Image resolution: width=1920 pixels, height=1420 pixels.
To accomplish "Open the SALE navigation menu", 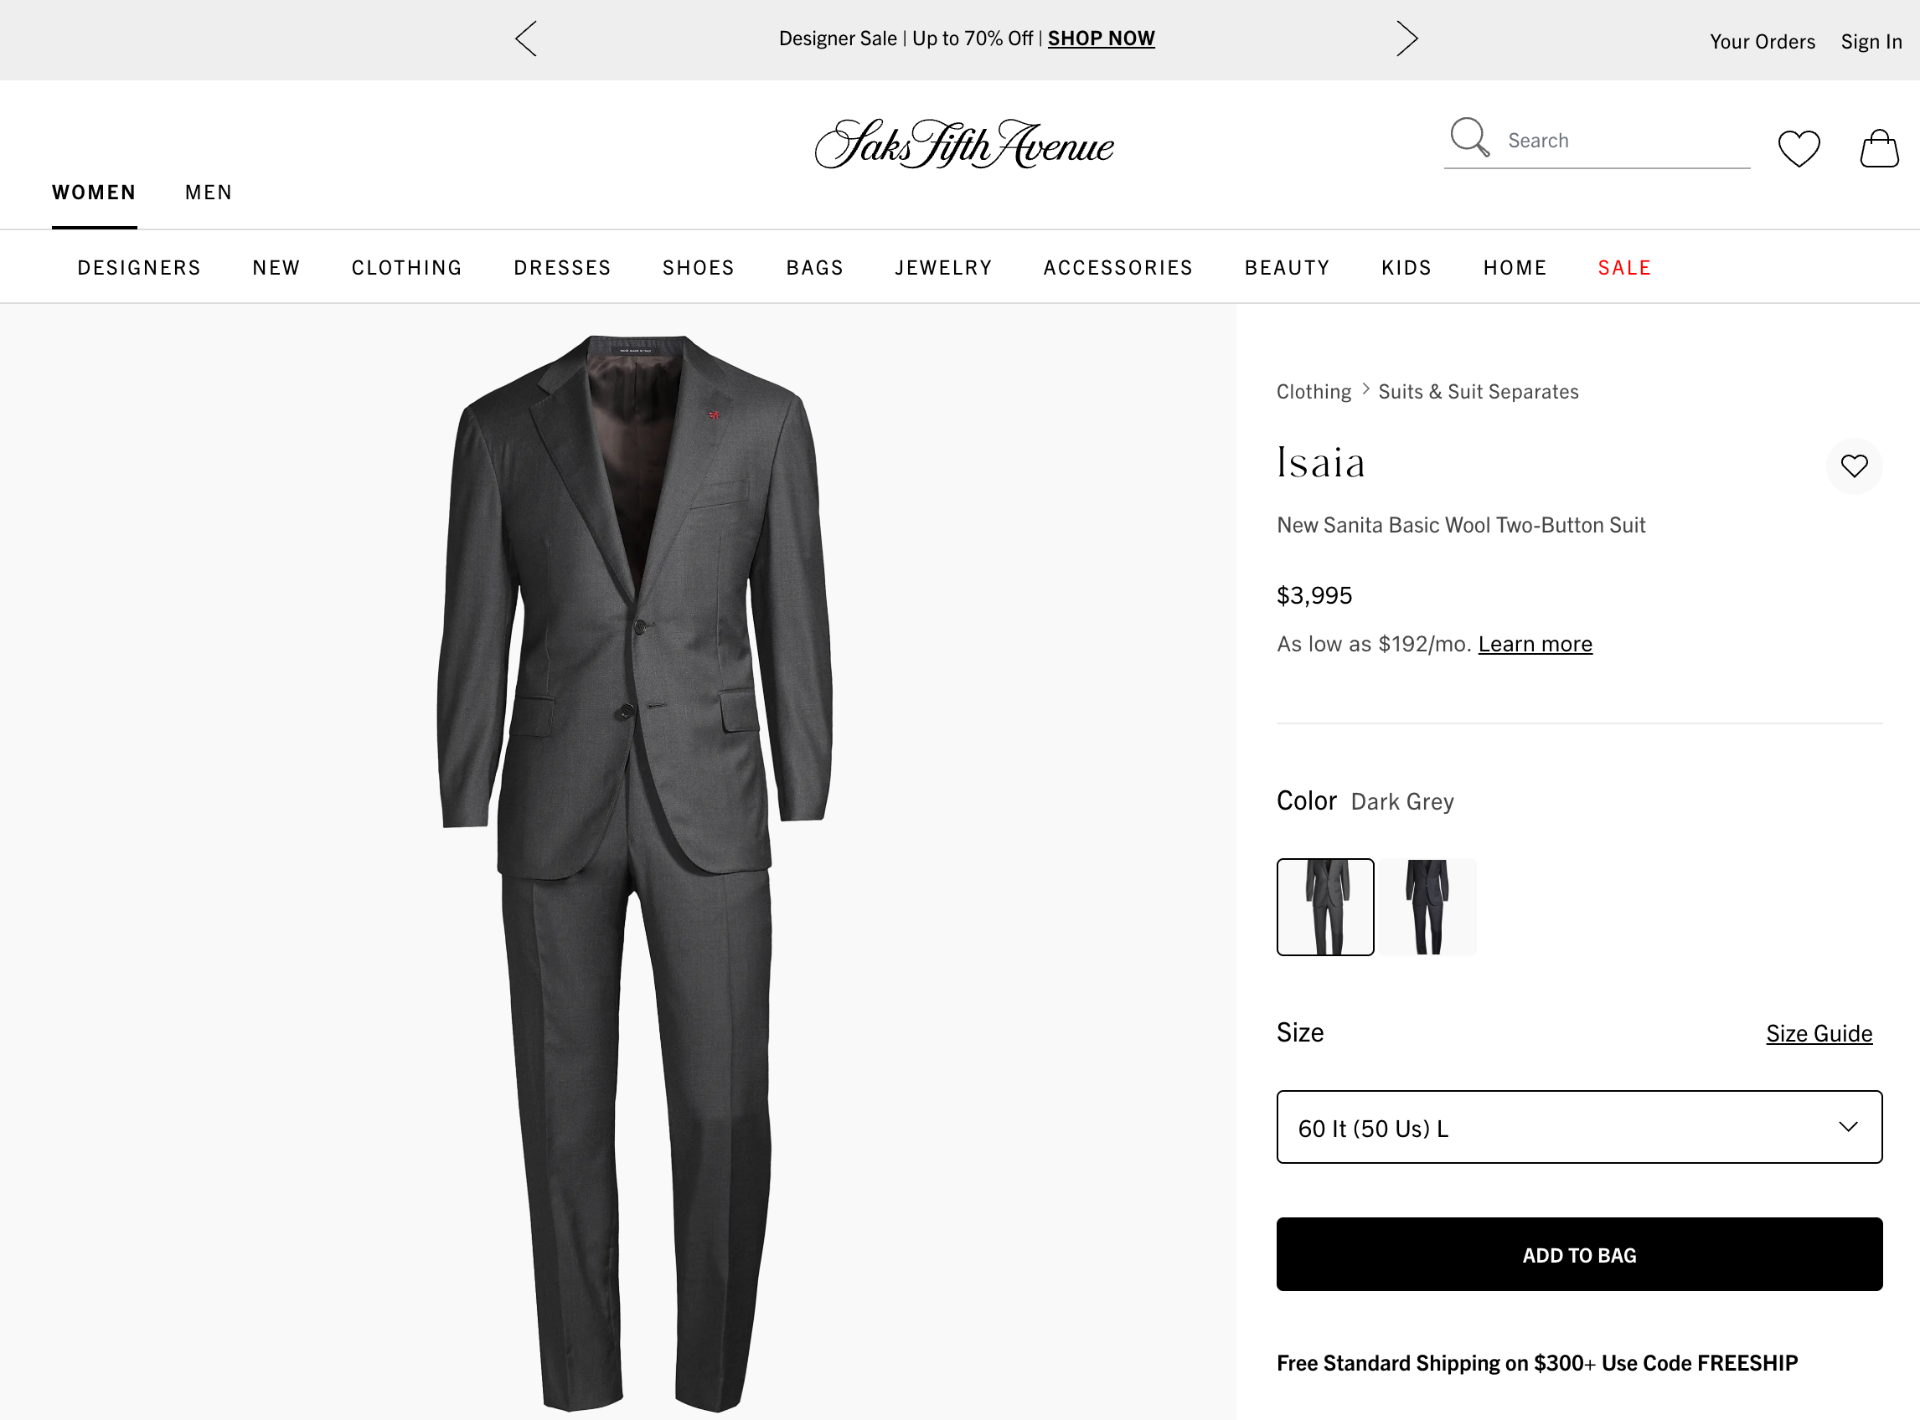I will [x=1623, y=267].
